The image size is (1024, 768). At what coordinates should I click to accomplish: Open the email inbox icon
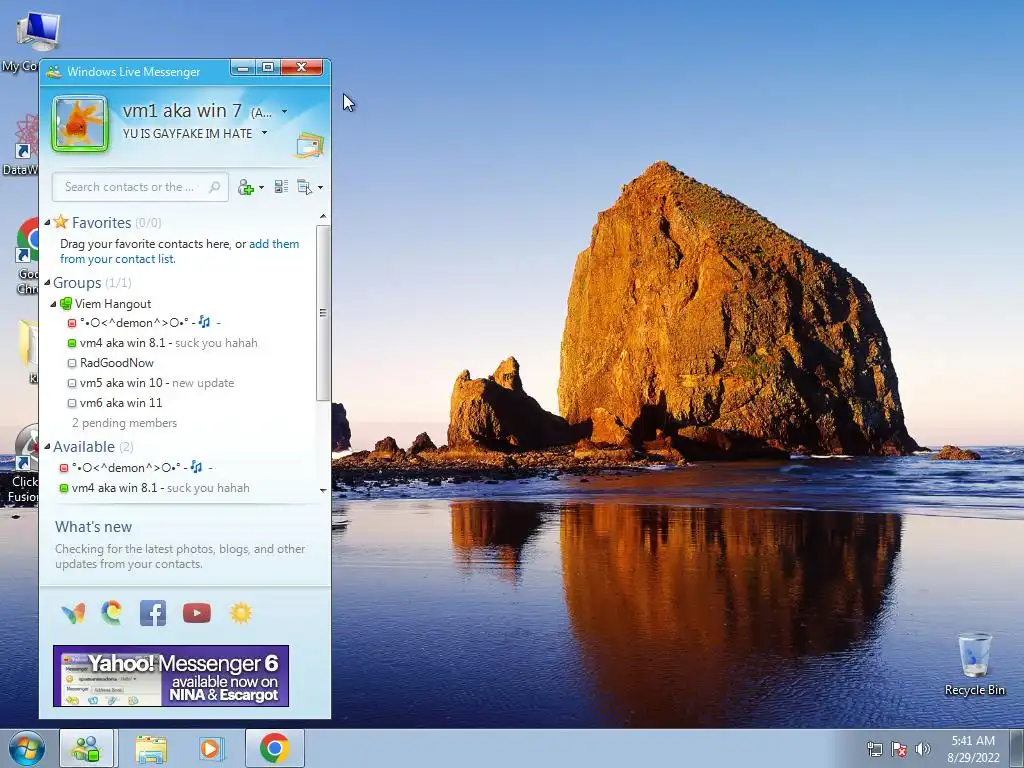pyautogui.click(x=310, y=145)
